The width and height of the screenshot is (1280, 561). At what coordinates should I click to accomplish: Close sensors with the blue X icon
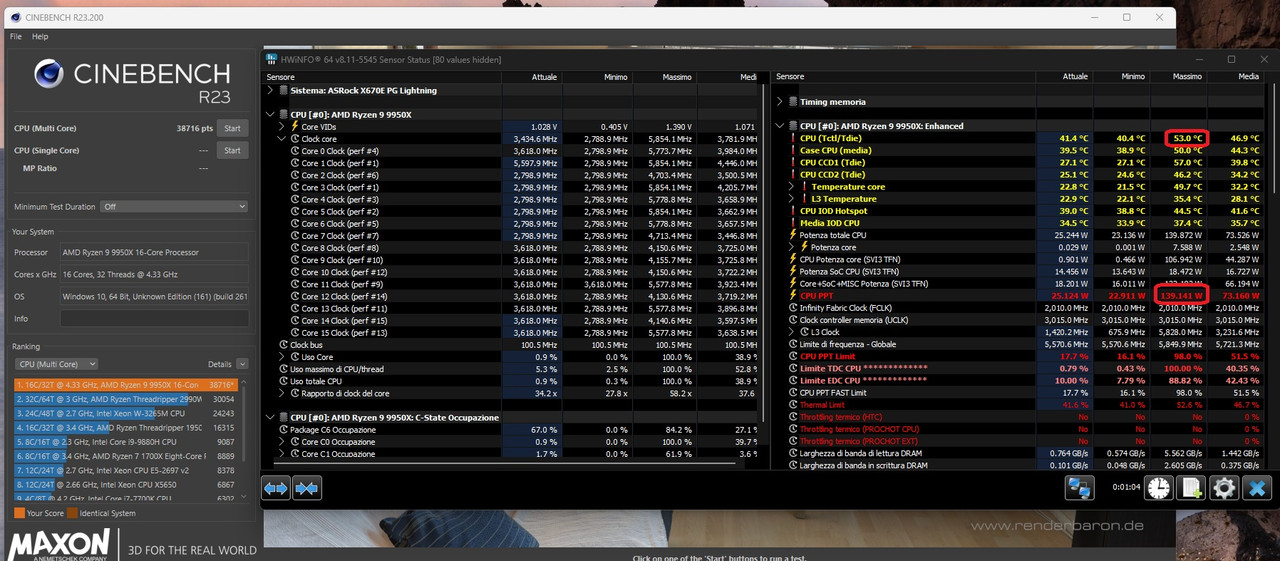(1257, 488)
